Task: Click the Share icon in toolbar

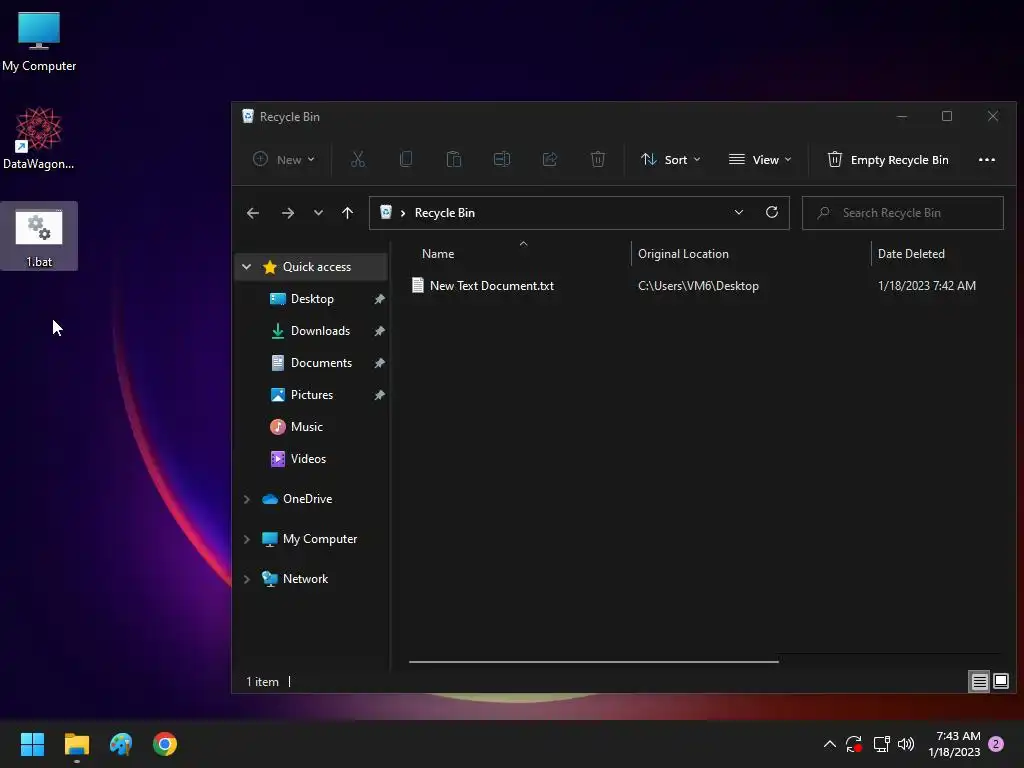Action: [x=550, y=159]
